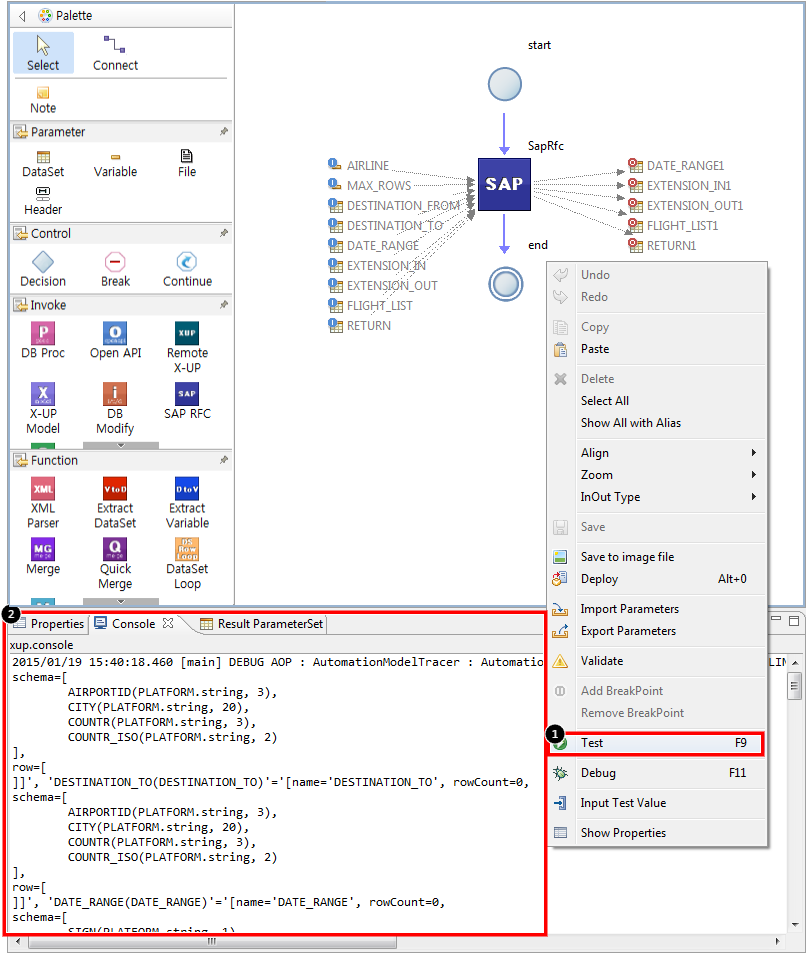Switch to the Result ParameterSet tab
807x954 pixels.
[x=262, y=624]
